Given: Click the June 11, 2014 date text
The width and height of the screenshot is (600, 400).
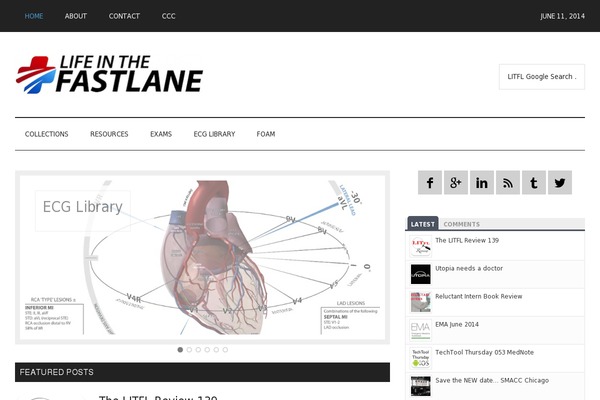Looking at the screenshot, I should tap(562, 16).
